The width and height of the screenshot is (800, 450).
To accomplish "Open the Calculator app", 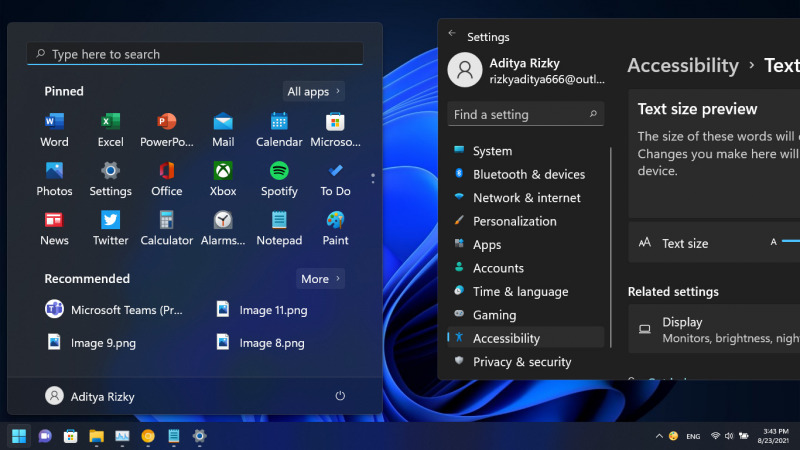I will (166, 228).
